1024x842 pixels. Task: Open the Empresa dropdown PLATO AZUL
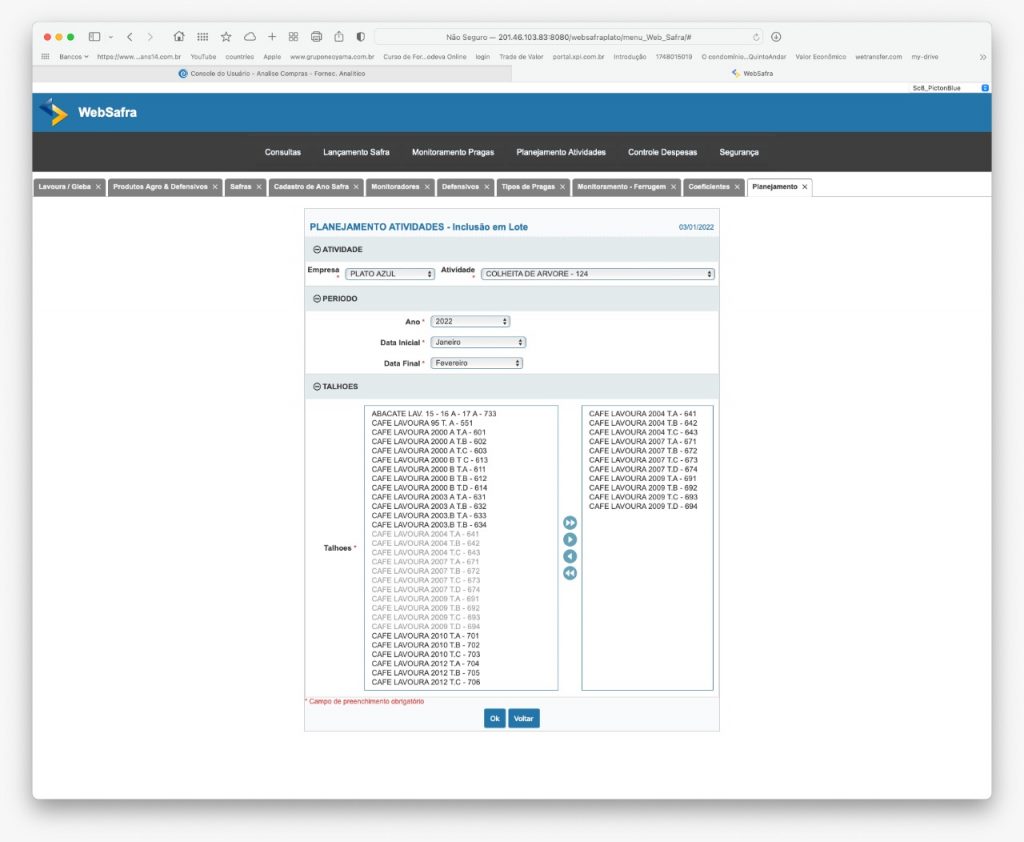[x=390, y=274]
